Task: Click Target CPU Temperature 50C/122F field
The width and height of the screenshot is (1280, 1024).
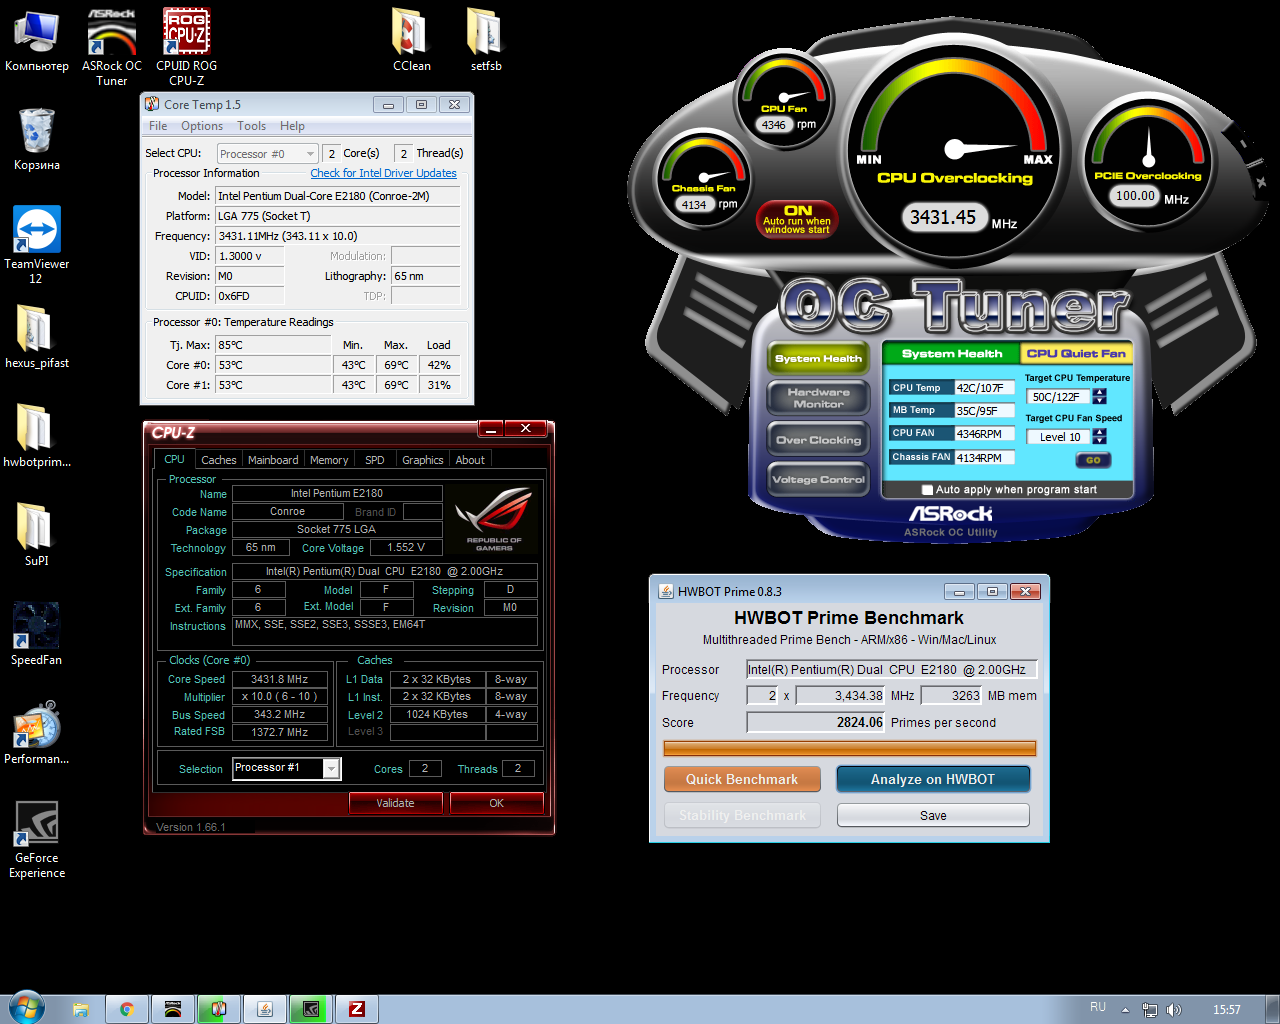Action: pyautogui.click(x=1058, y=397)
